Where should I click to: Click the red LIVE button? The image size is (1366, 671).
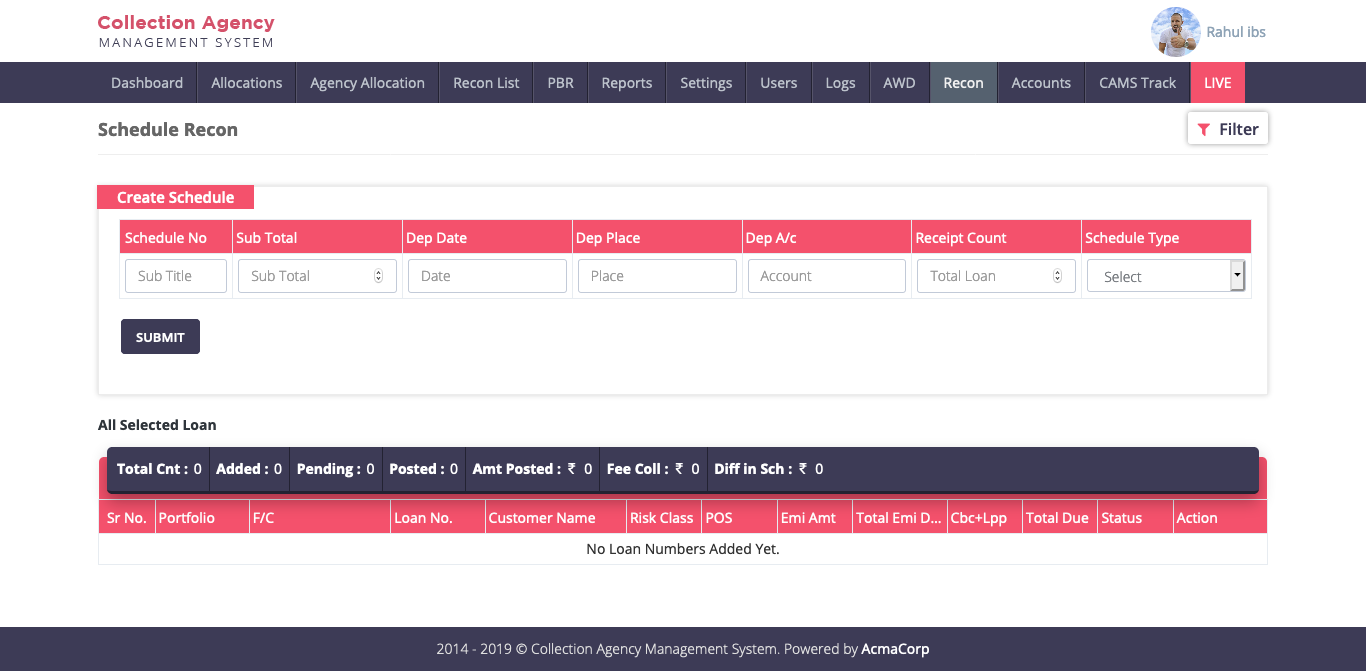pos(1217,83)
